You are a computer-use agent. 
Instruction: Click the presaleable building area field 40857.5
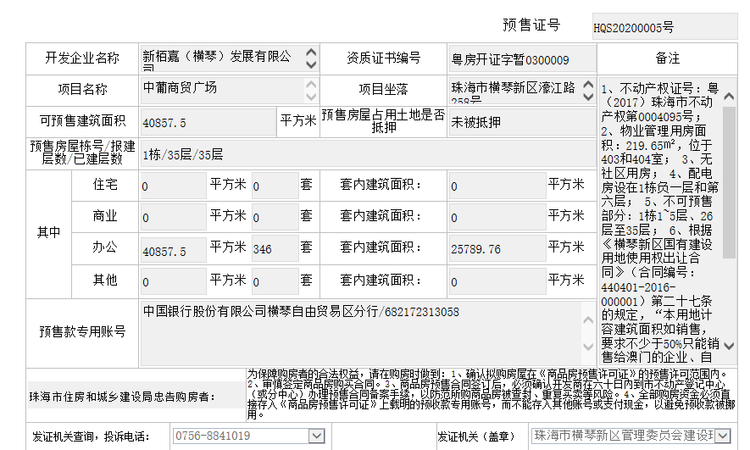(x=208, y=122)
